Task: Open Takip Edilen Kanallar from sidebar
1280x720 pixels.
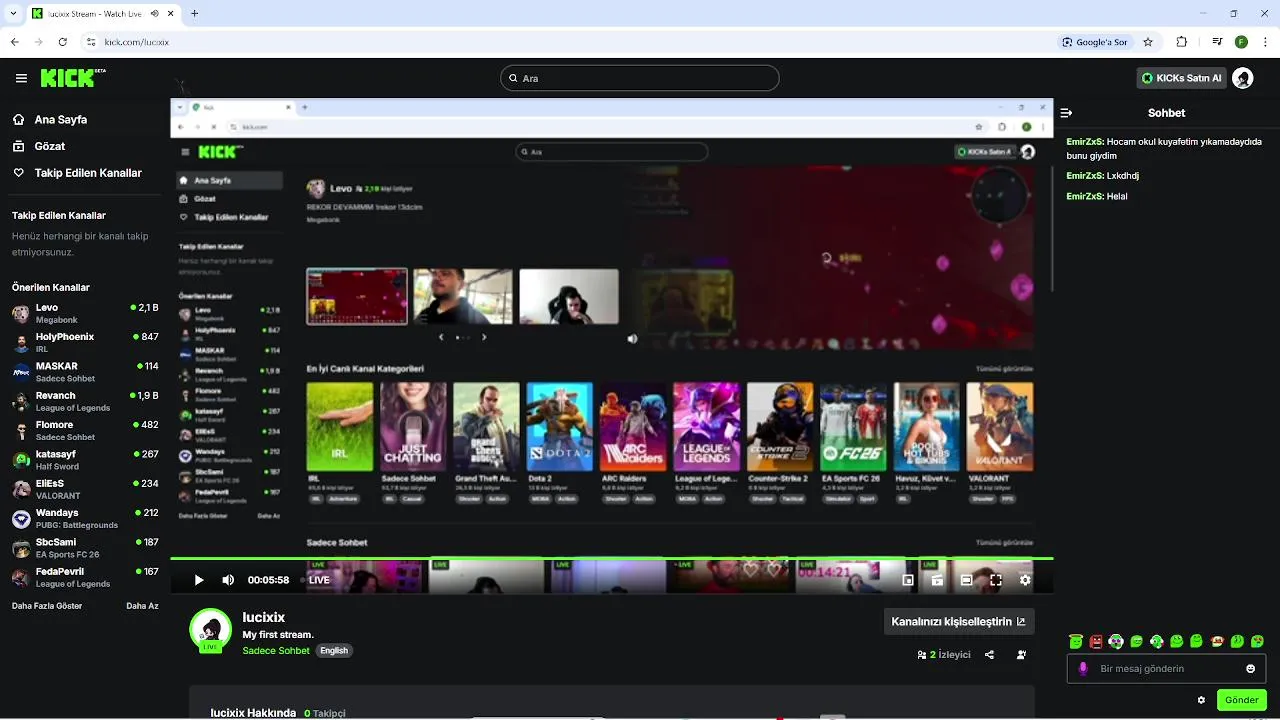Action: pos(78,173)
